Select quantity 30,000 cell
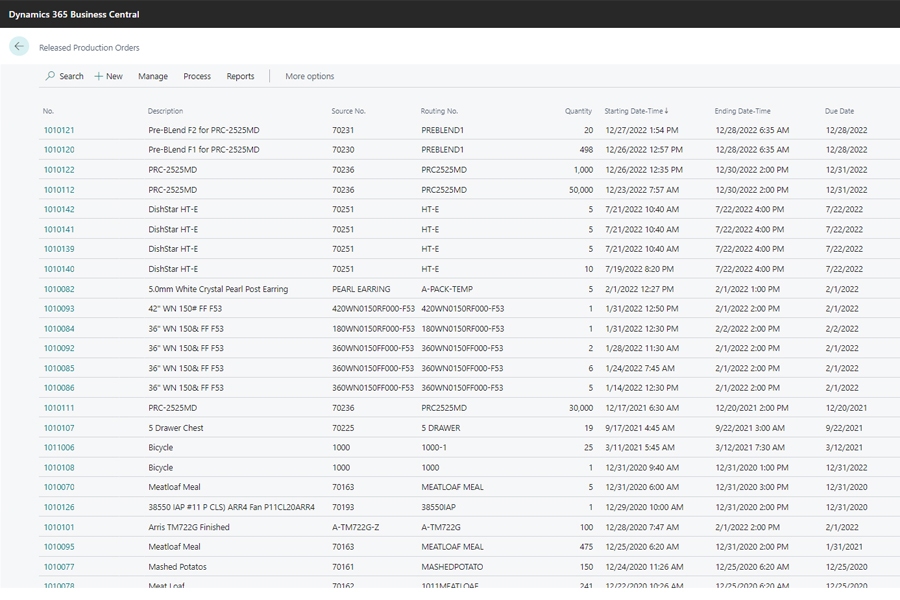 pyautogui.click(x=581, y=408)
